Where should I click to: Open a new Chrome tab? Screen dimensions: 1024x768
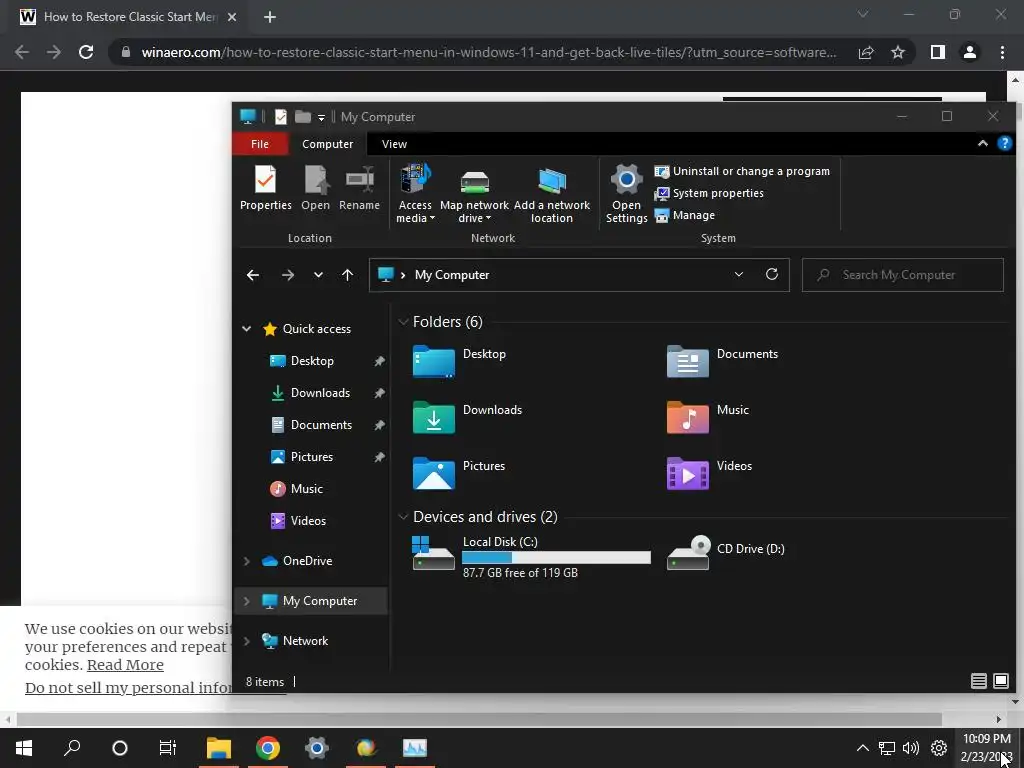click(270, 17)
